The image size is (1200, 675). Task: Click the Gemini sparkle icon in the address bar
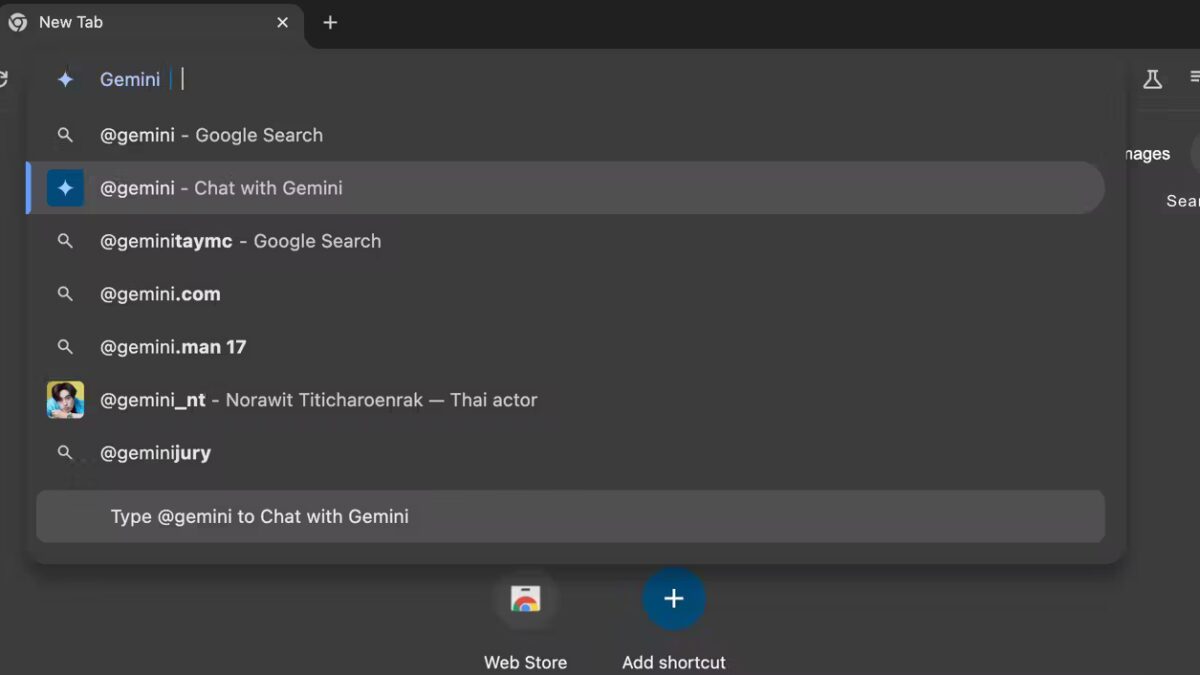click(65, 79)
